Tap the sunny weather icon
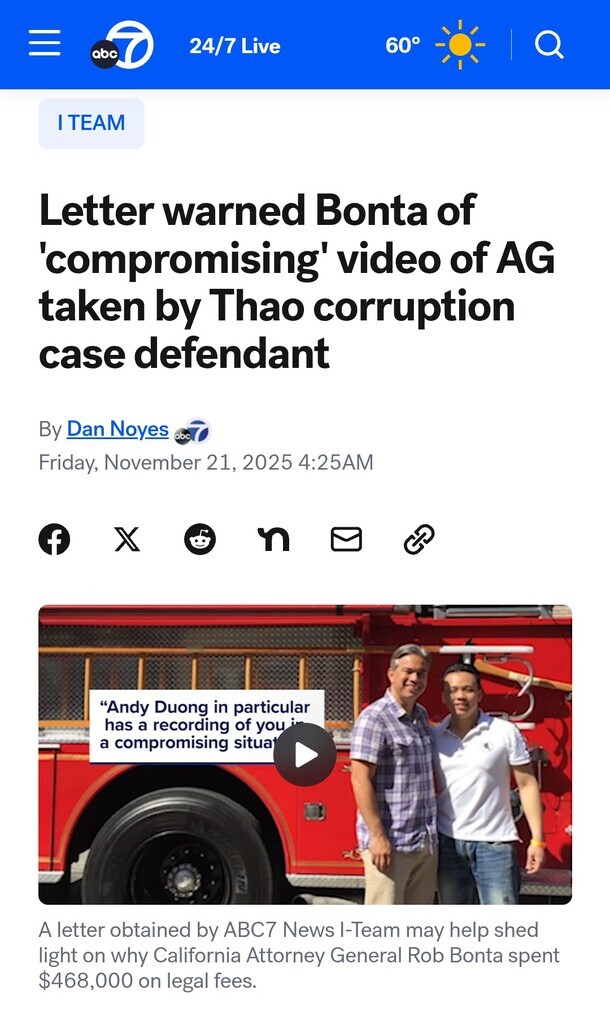610x1024 pixels. pos(460,44)
